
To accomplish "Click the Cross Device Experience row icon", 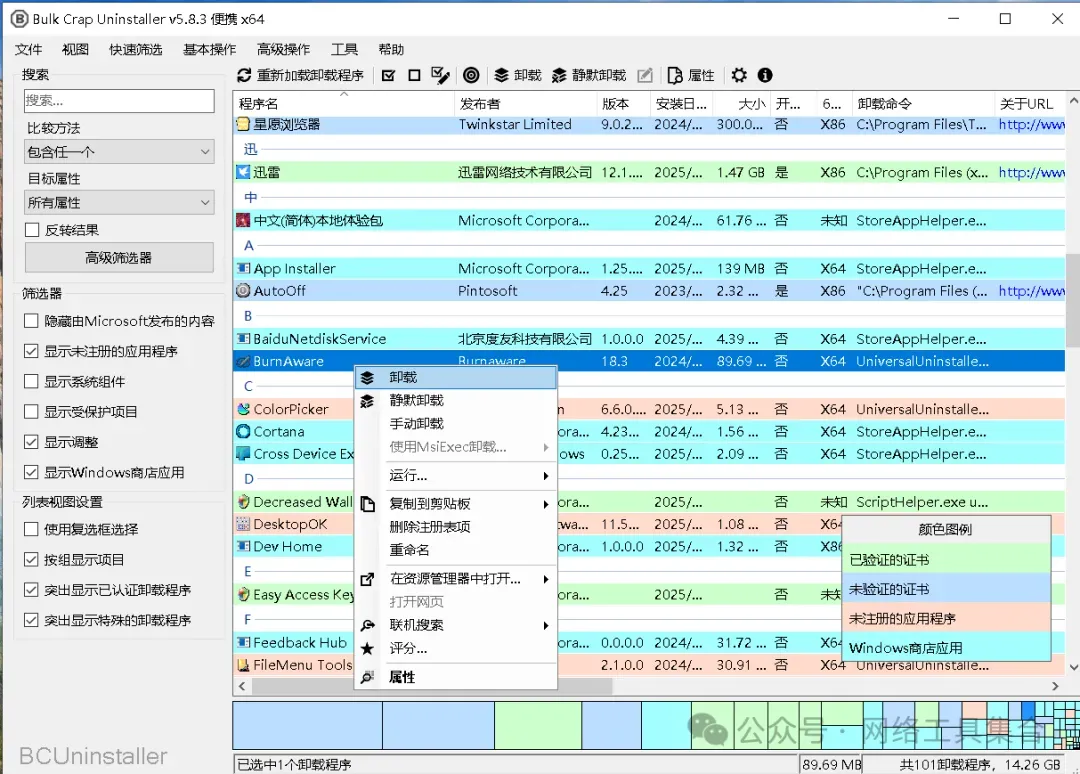I will click(243, 454).
